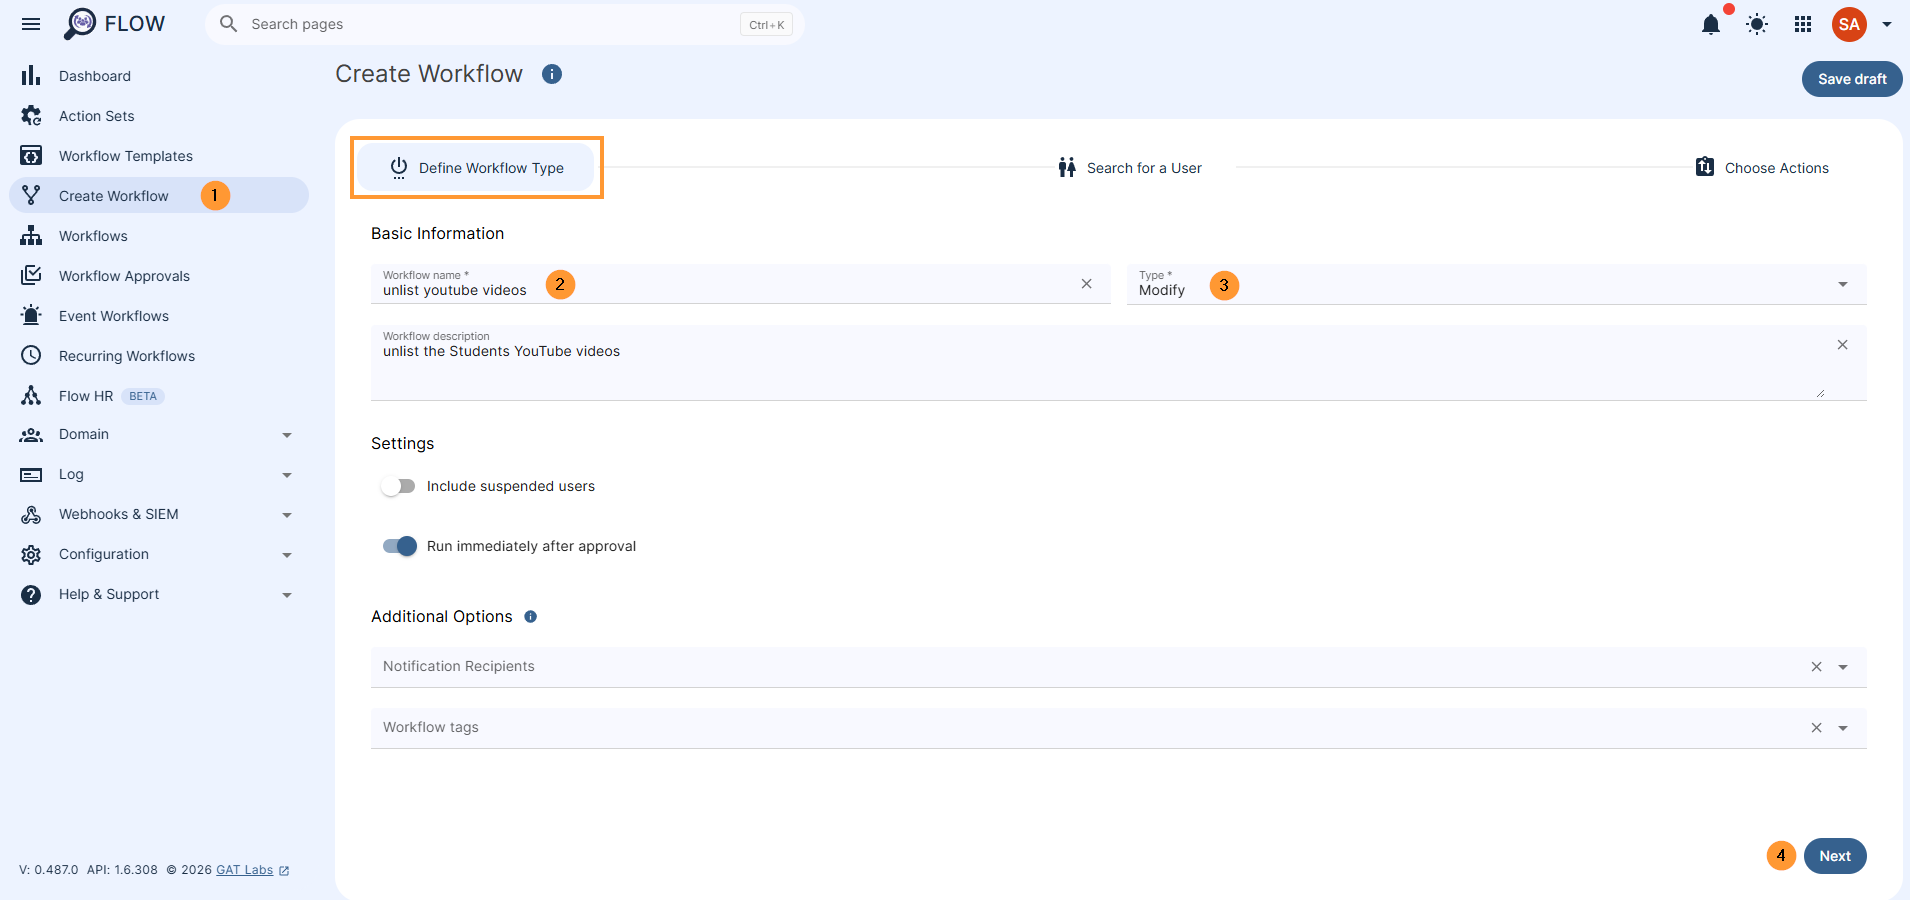This screenshot has height=900, width=1910.
Task: Open Notification Recipients dropdown arrow
Action: [x=1843, y=667]
